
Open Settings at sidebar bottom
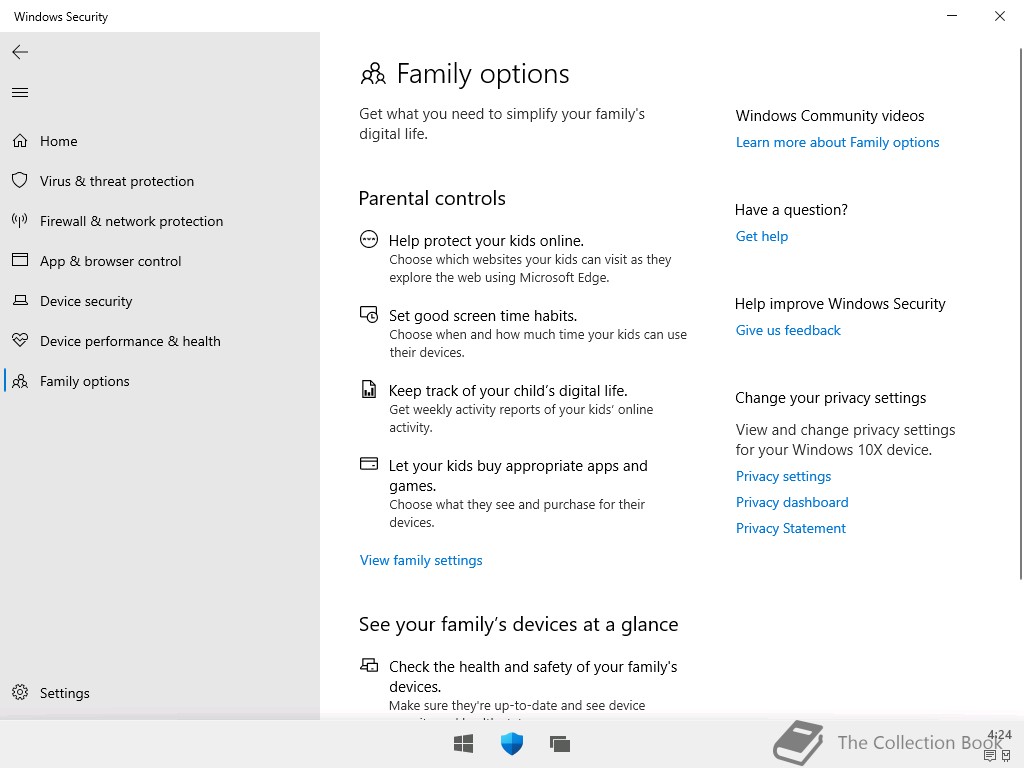tap(160, 692)
